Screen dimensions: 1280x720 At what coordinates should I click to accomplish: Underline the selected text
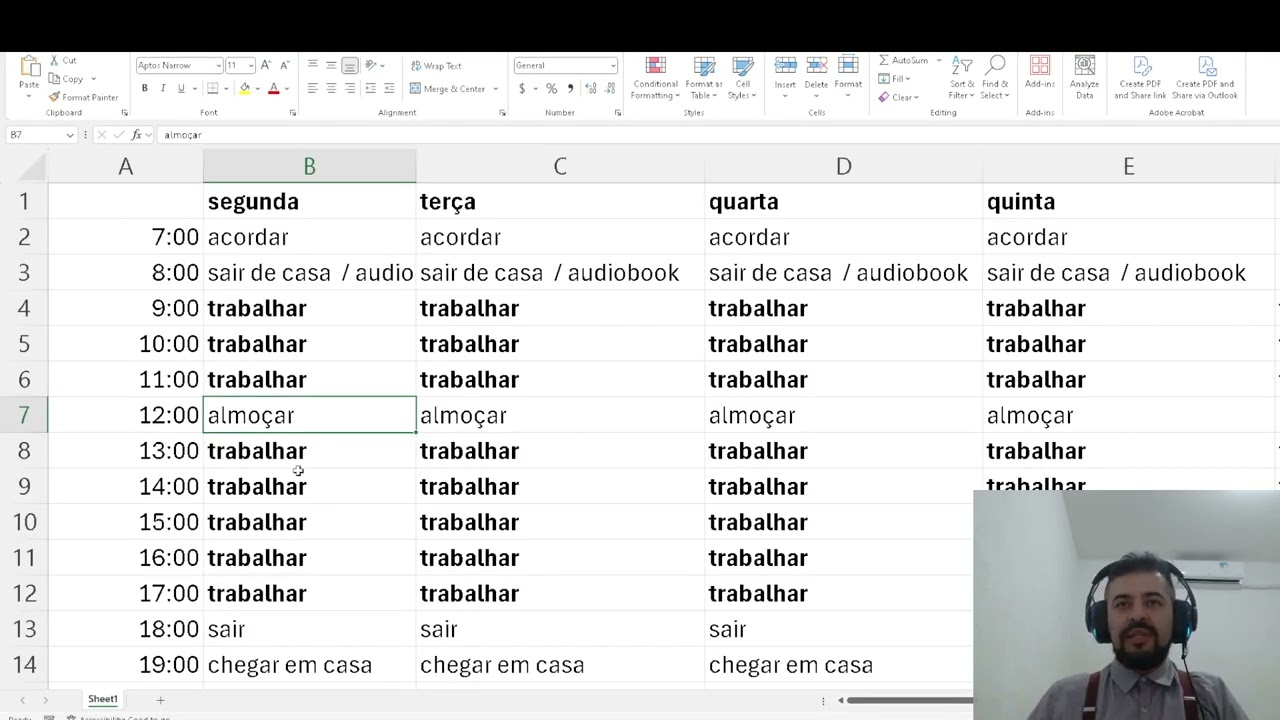180,89
